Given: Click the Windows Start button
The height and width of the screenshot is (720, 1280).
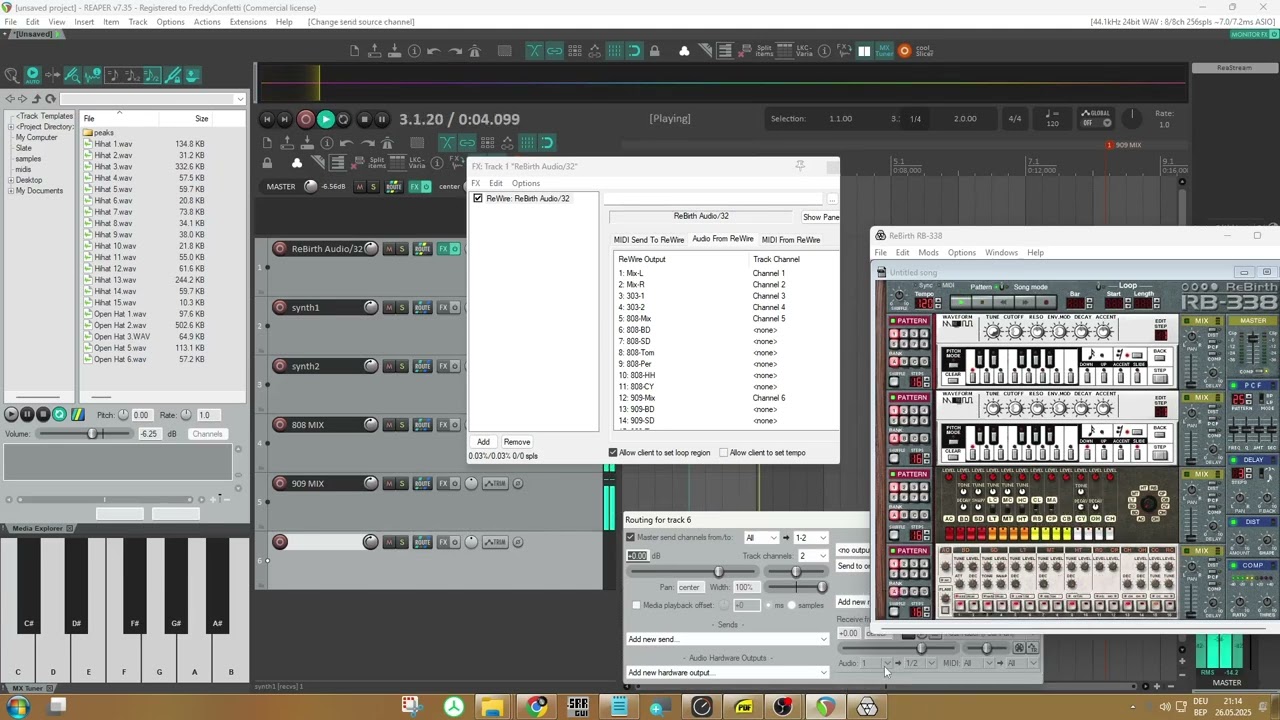Looking at the screenshot, I should 17,707.
